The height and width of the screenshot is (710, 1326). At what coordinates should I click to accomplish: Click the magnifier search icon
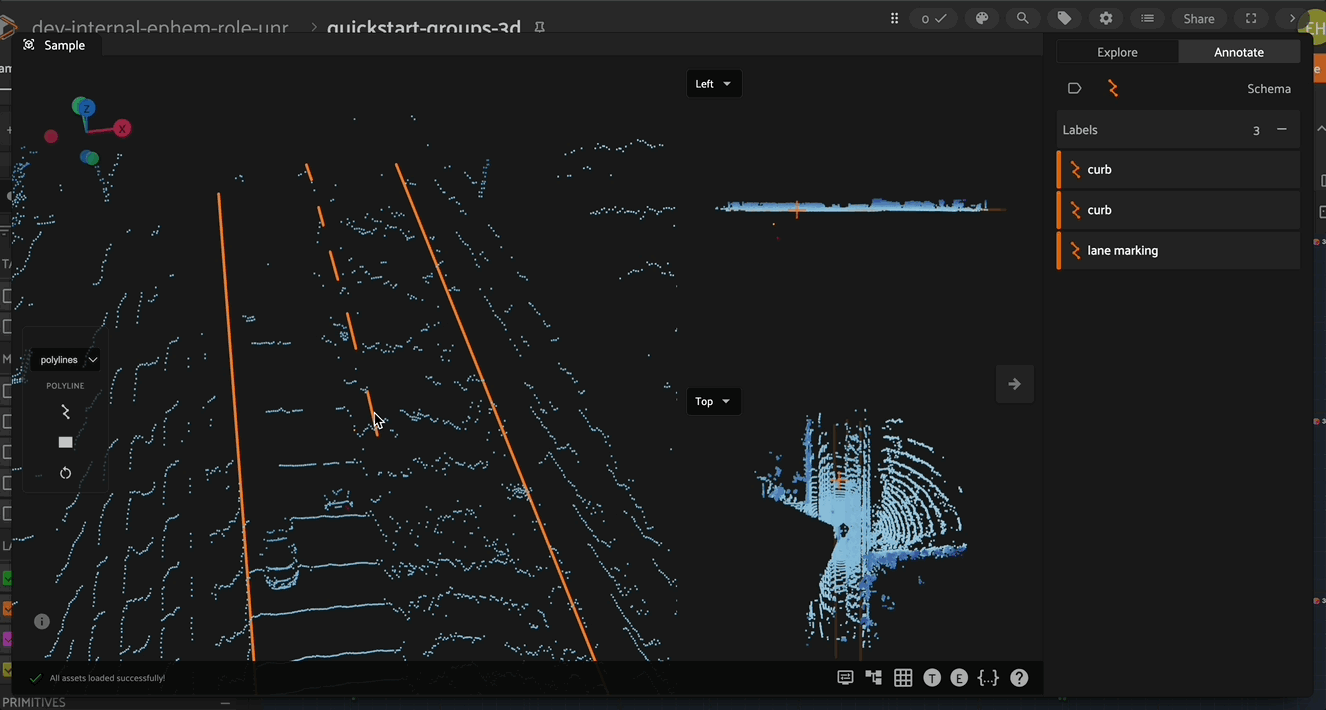[x=1023, y=18]
